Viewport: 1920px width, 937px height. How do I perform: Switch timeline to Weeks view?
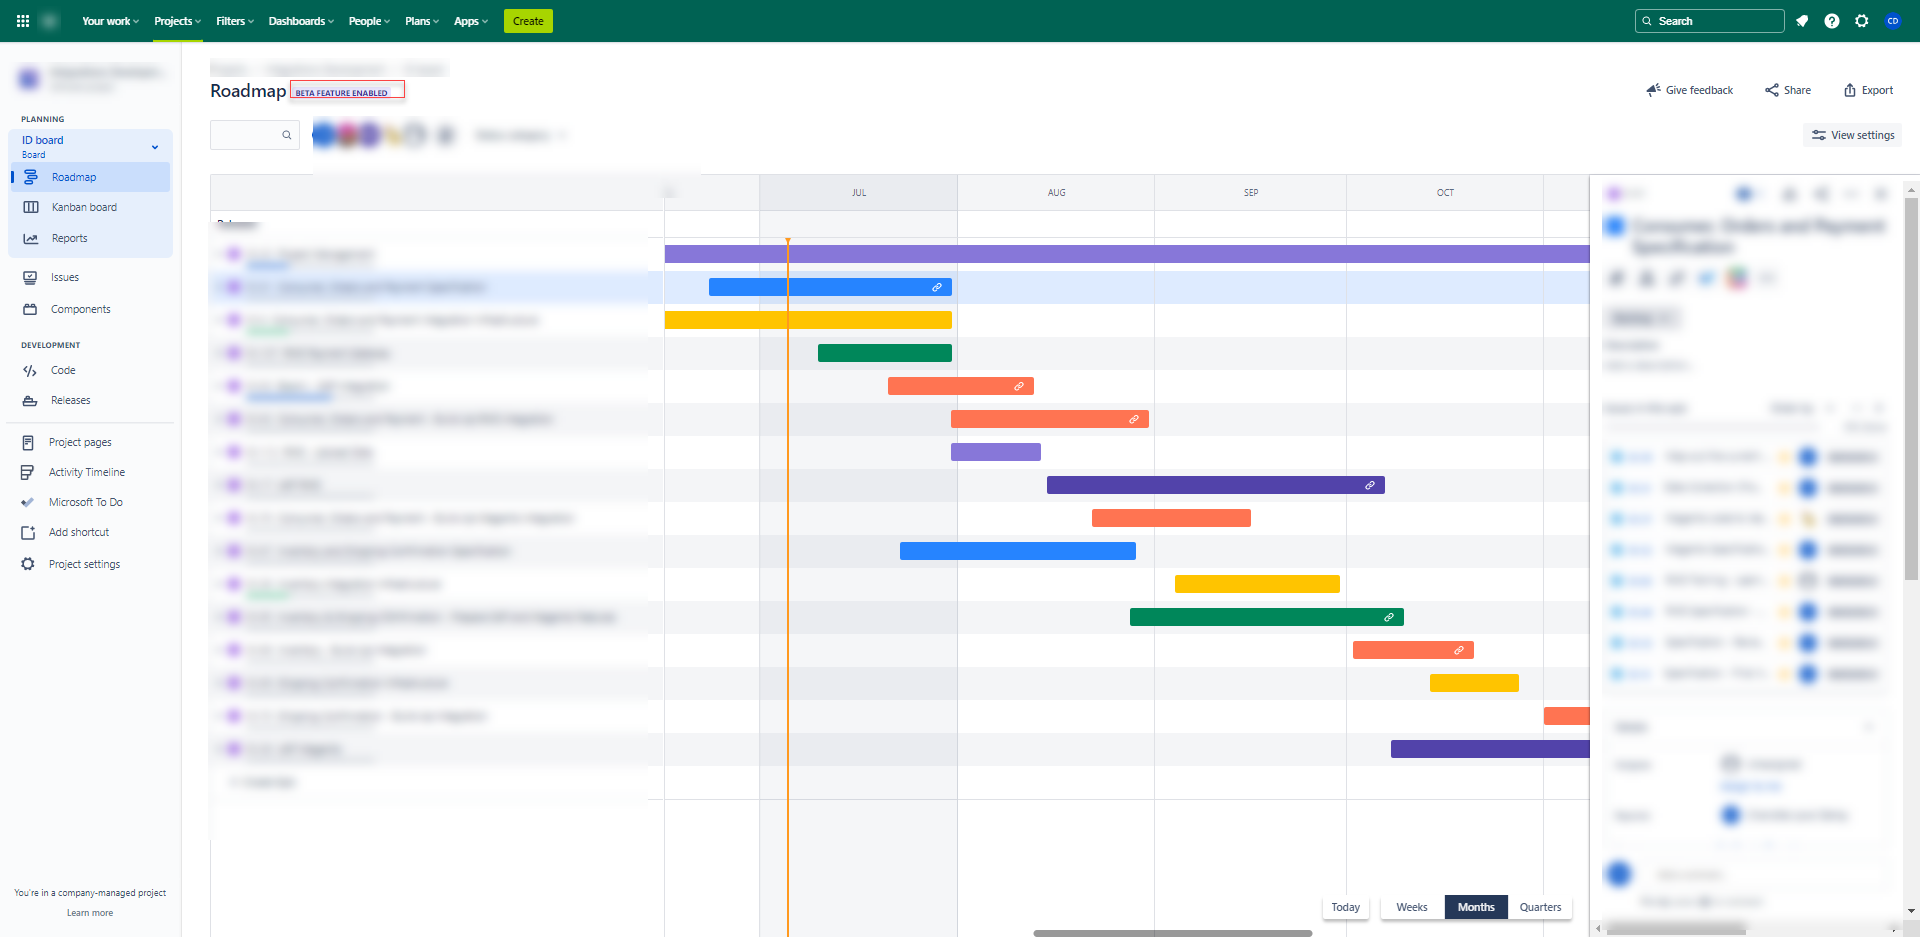(1412, 907)
